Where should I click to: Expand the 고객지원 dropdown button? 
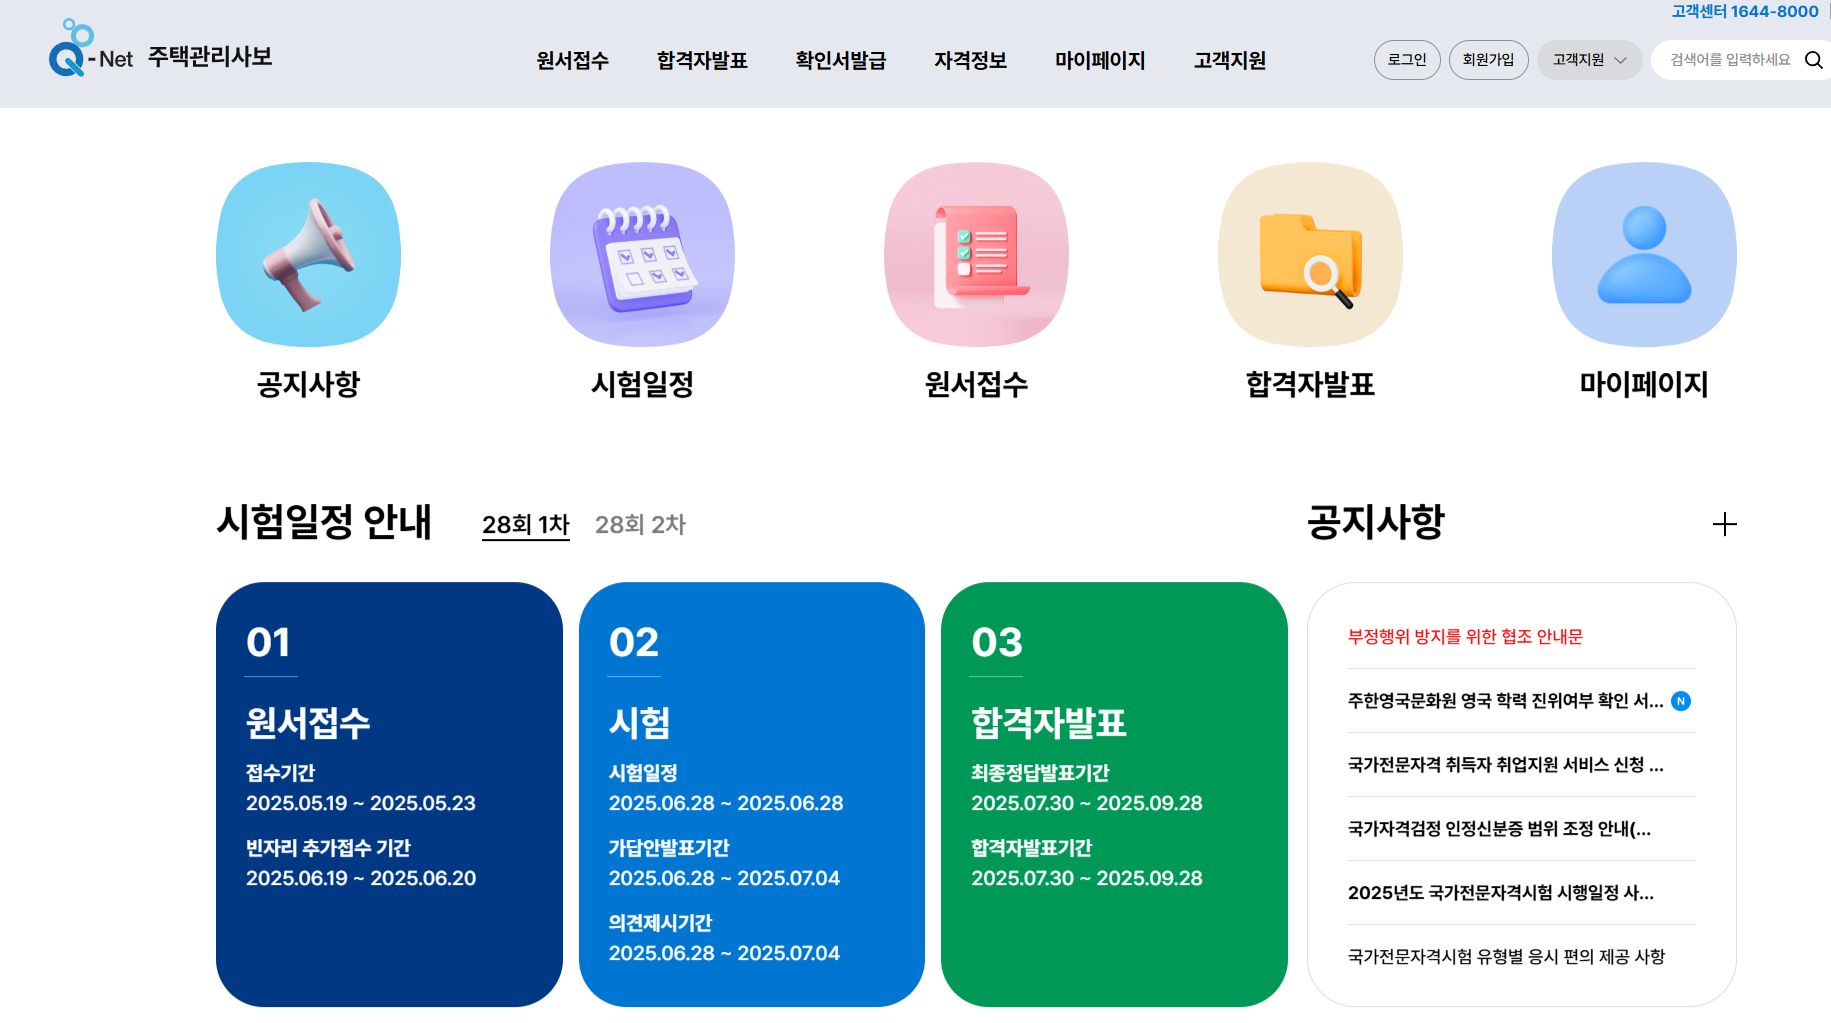[x=1589, y=60]
